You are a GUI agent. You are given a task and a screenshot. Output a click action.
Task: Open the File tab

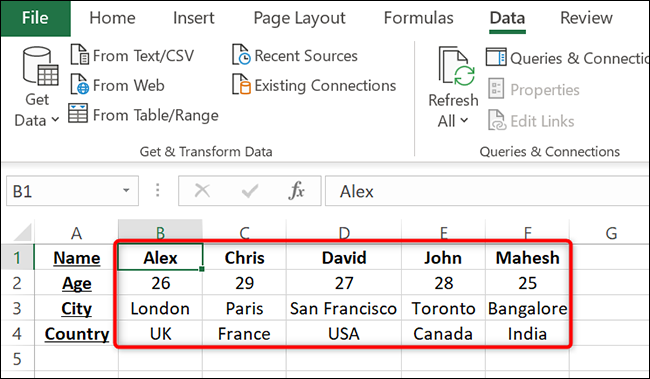click(35, 18)
